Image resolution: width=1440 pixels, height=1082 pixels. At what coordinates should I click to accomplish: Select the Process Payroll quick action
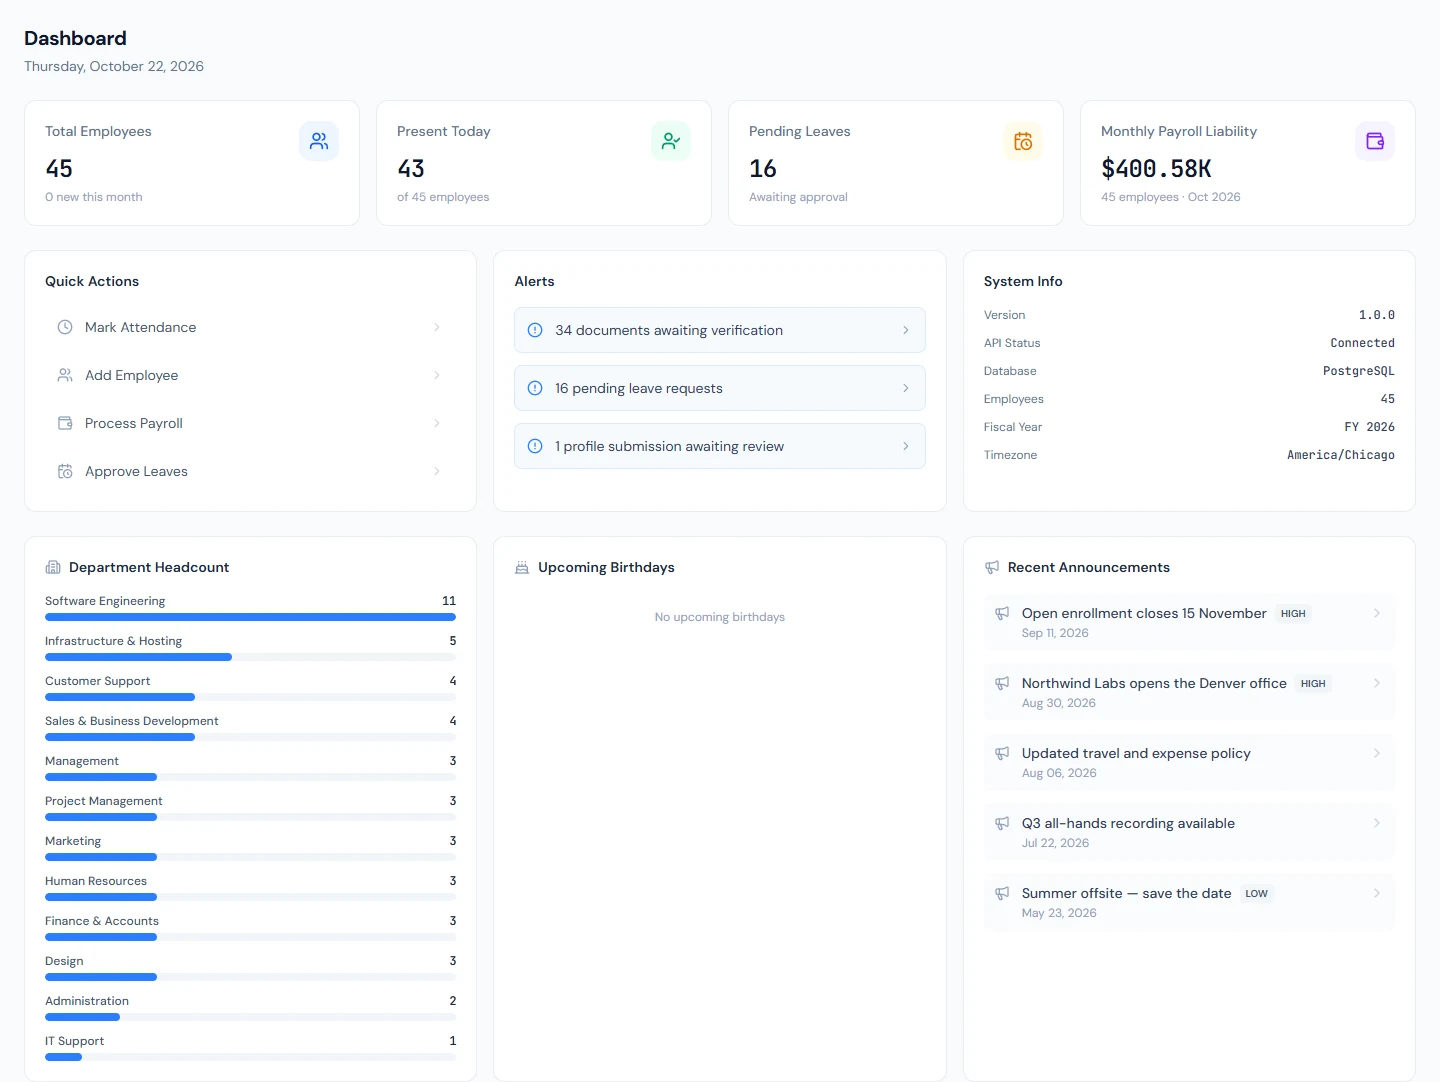[250, 423]
